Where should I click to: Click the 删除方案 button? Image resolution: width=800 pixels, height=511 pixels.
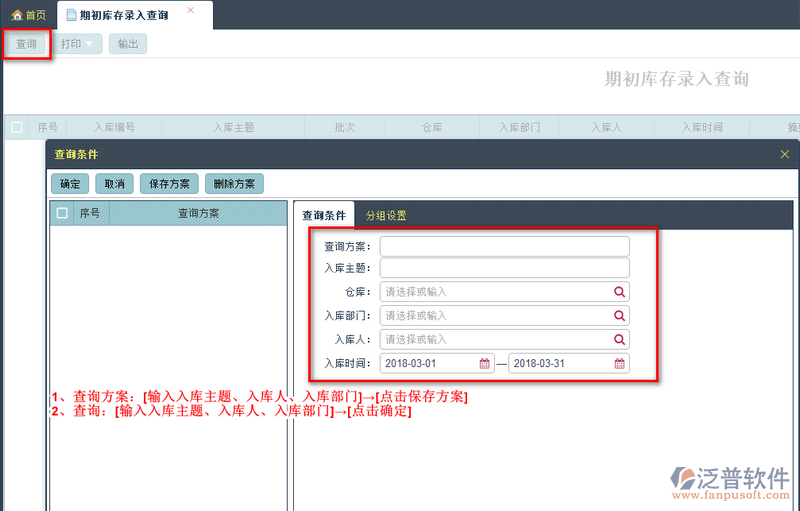(x=234, y=184)
